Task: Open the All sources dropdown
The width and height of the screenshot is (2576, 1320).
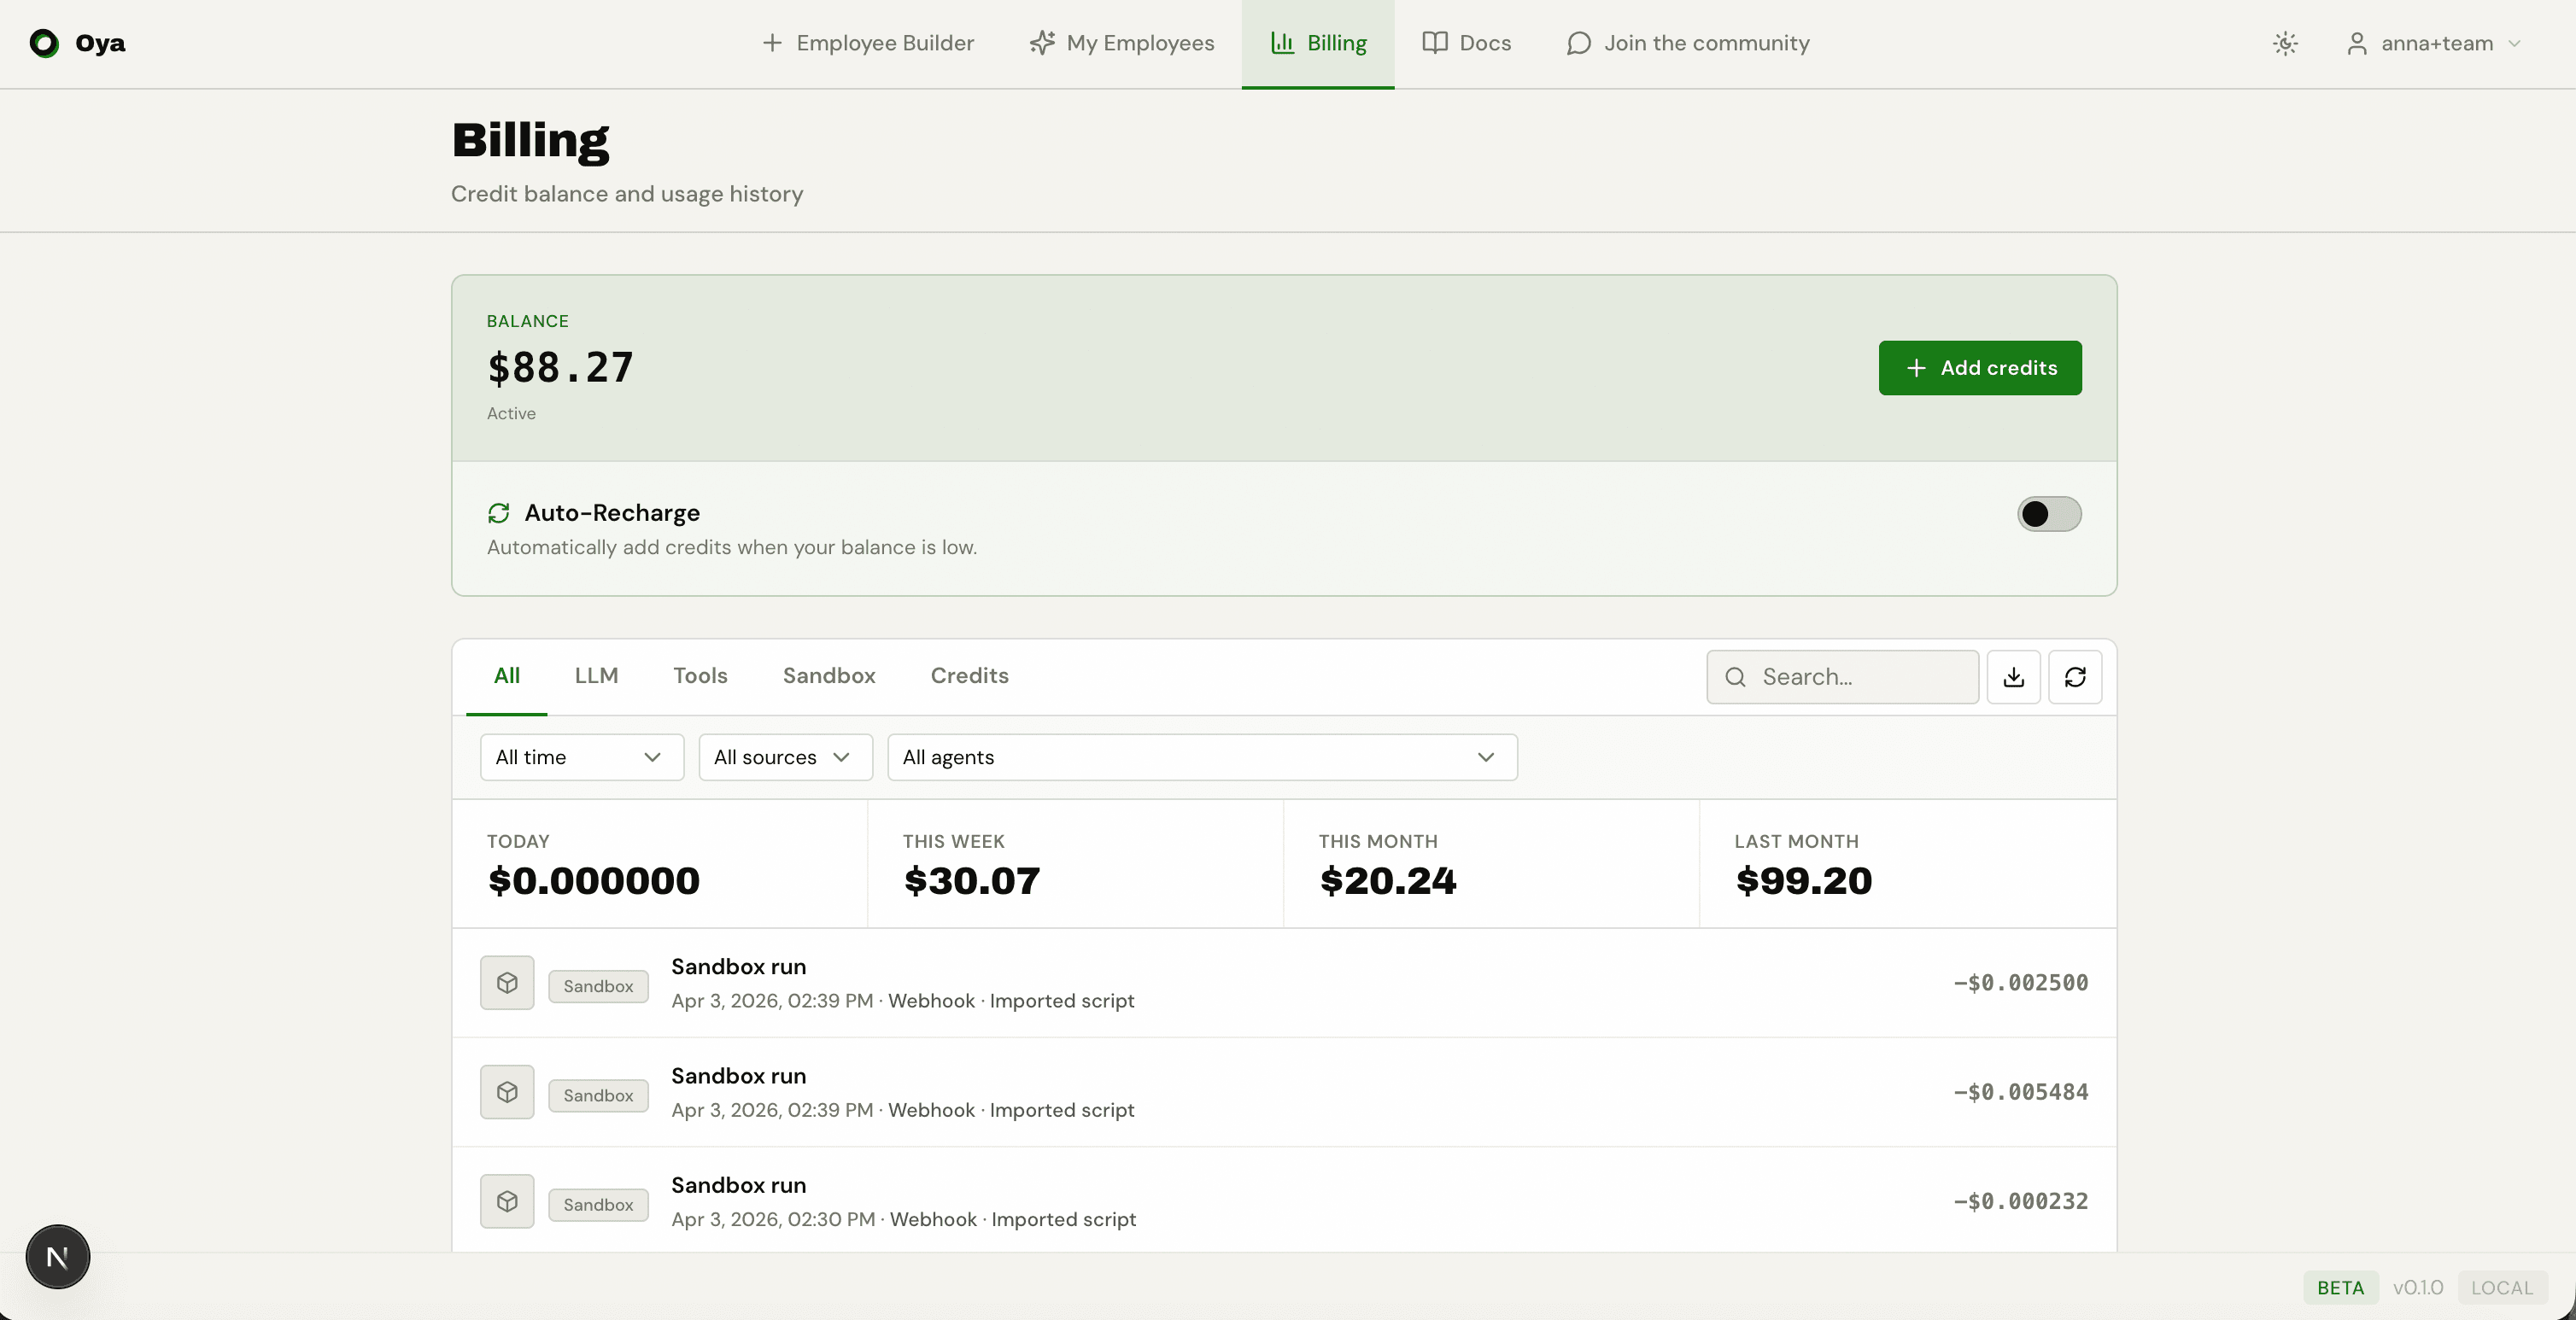Action: (x=785, y=757)
